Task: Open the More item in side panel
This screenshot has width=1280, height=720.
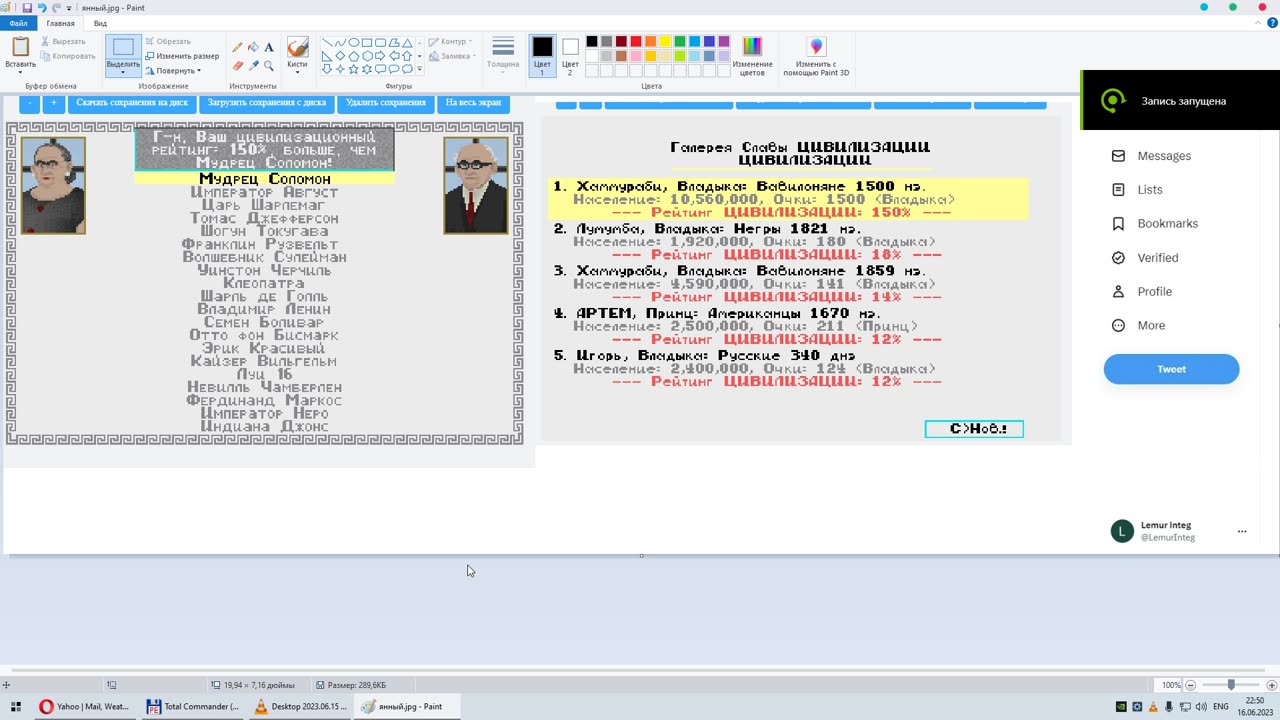Action: point(1138,326)
